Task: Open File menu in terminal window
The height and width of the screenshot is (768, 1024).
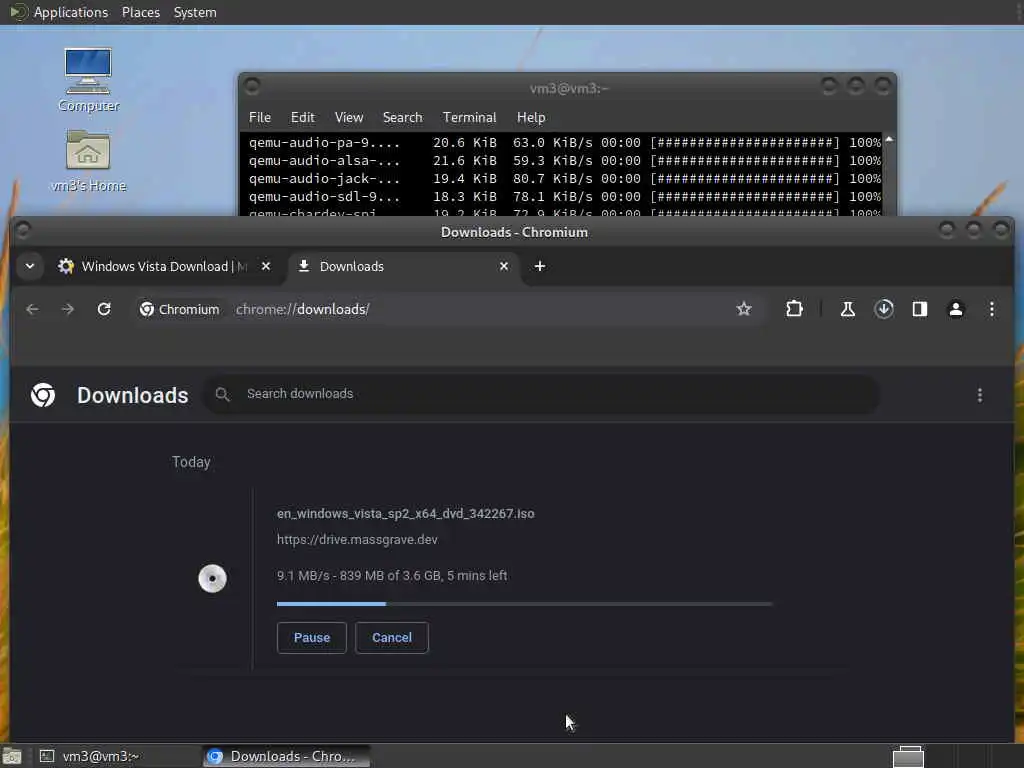Action: (x=260, y=118)
